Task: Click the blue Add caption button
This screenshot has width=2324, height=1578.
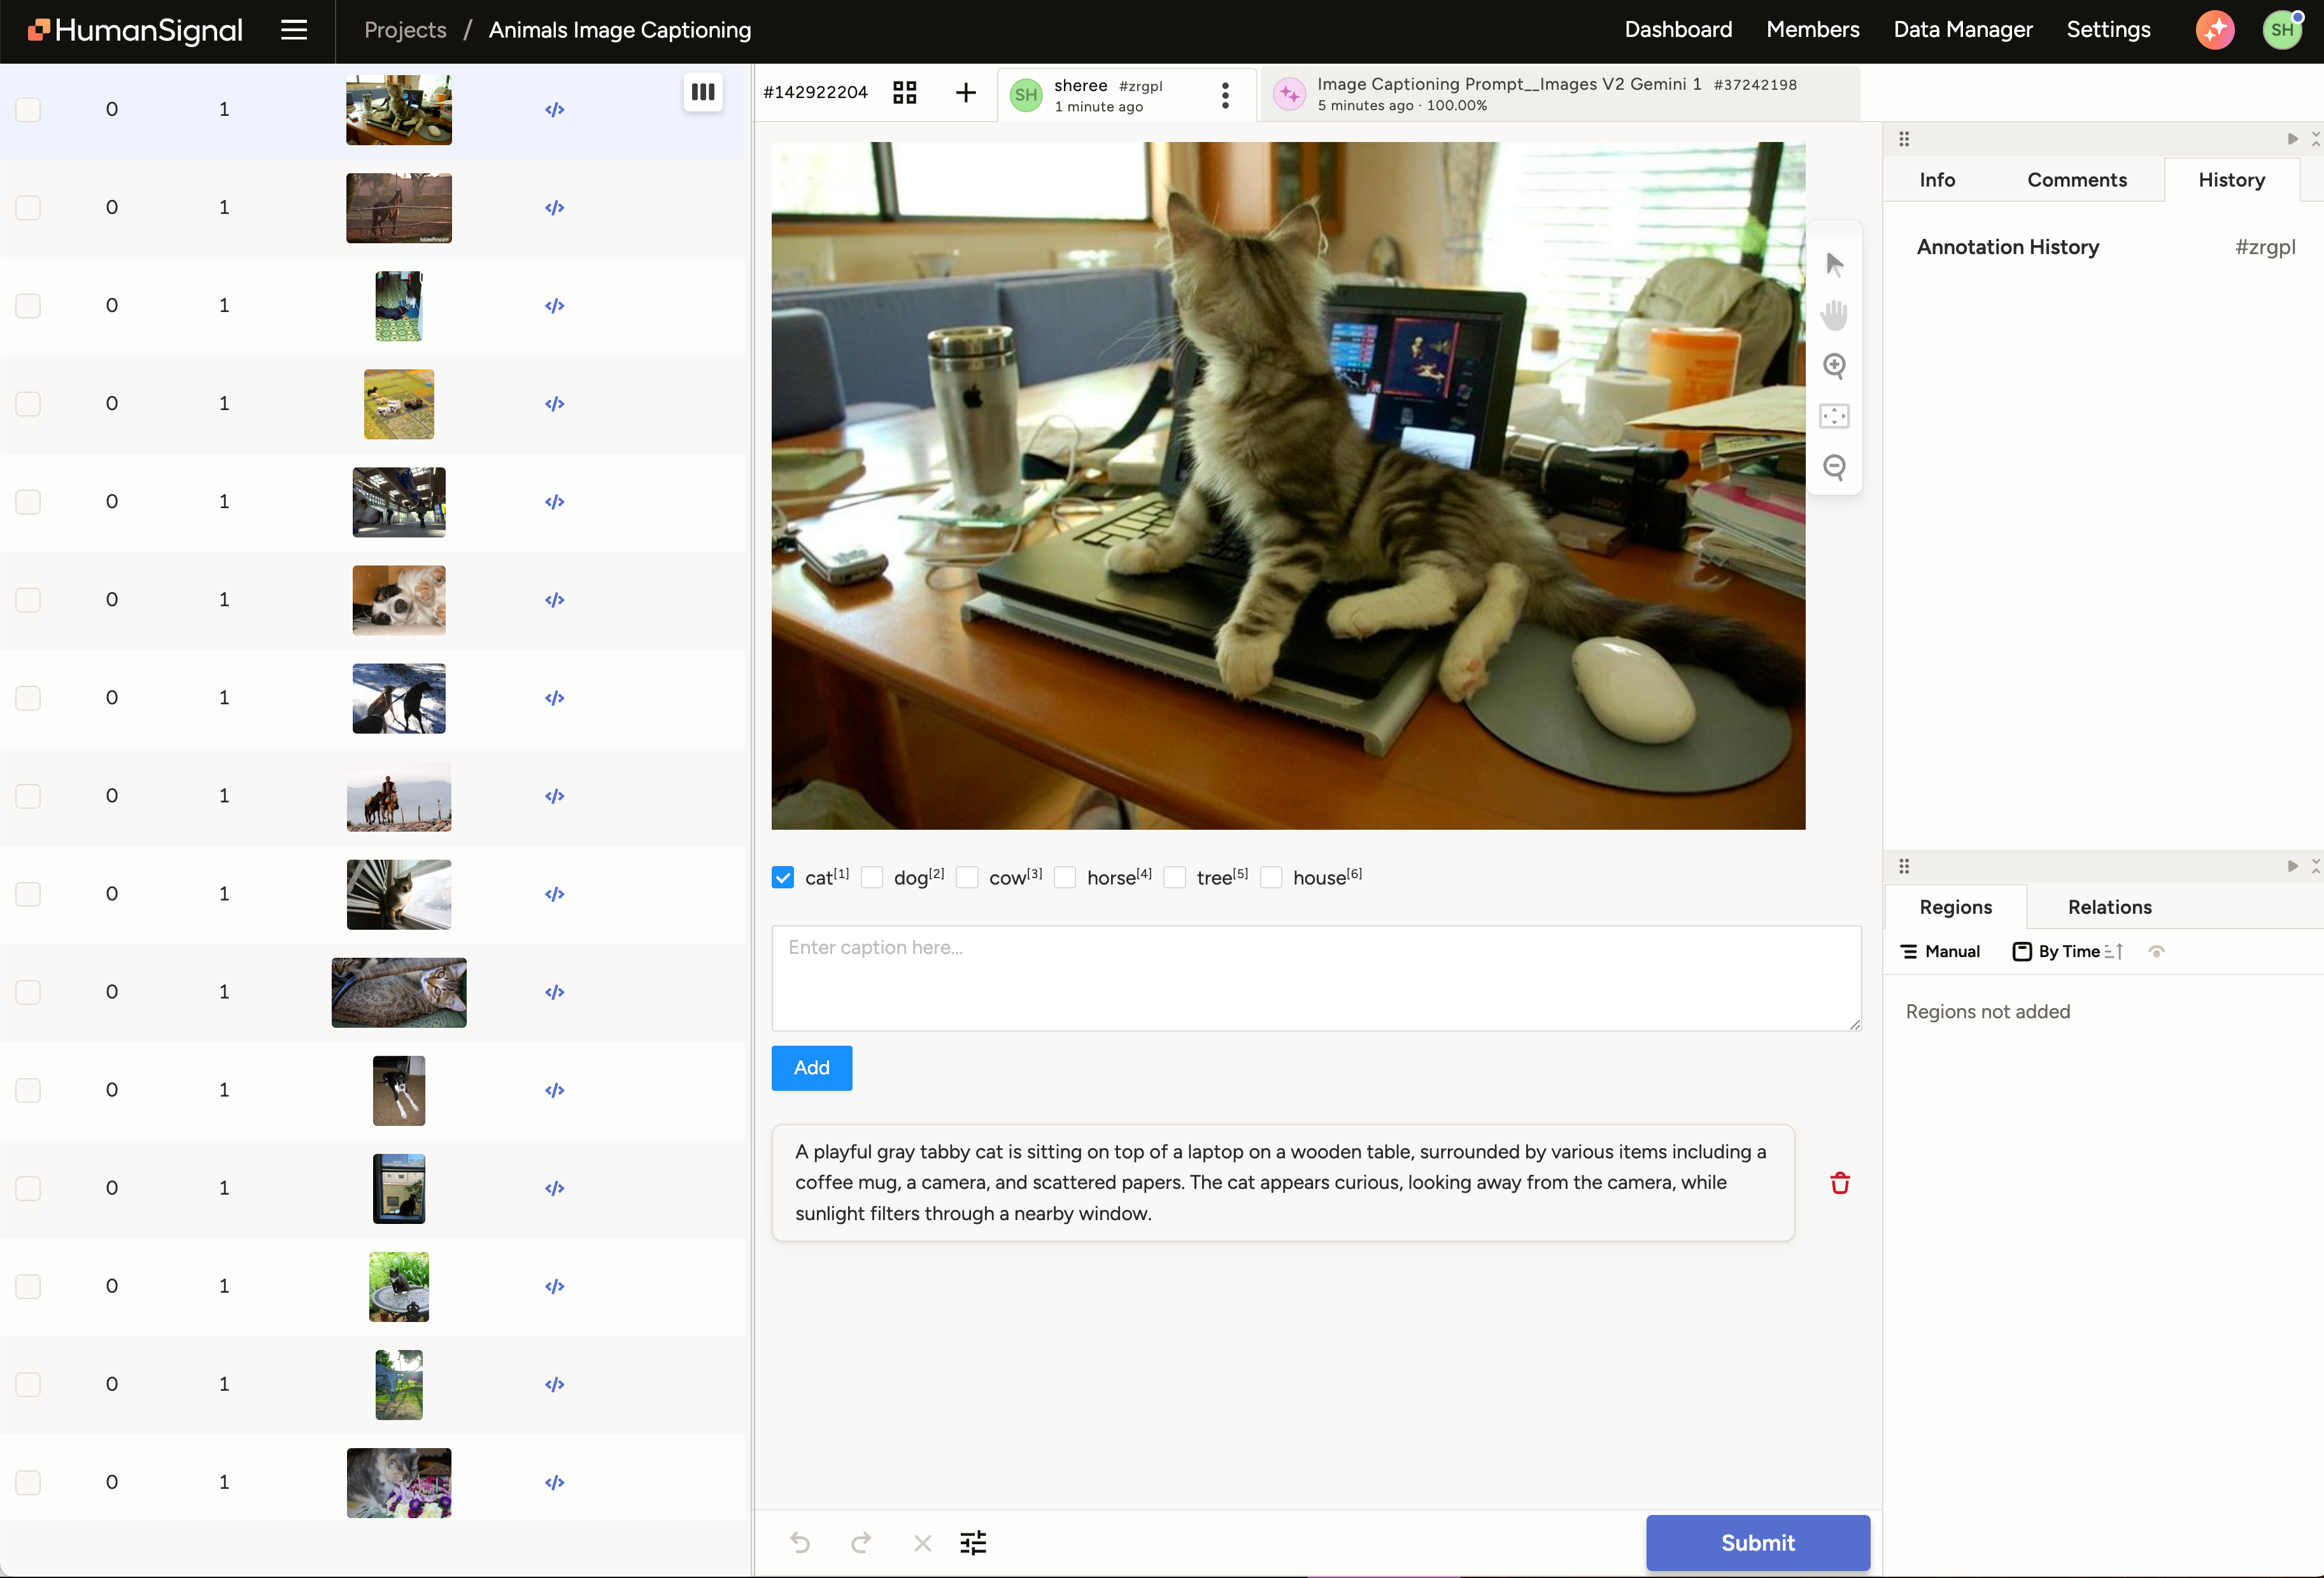Action: click(811, 1067)
